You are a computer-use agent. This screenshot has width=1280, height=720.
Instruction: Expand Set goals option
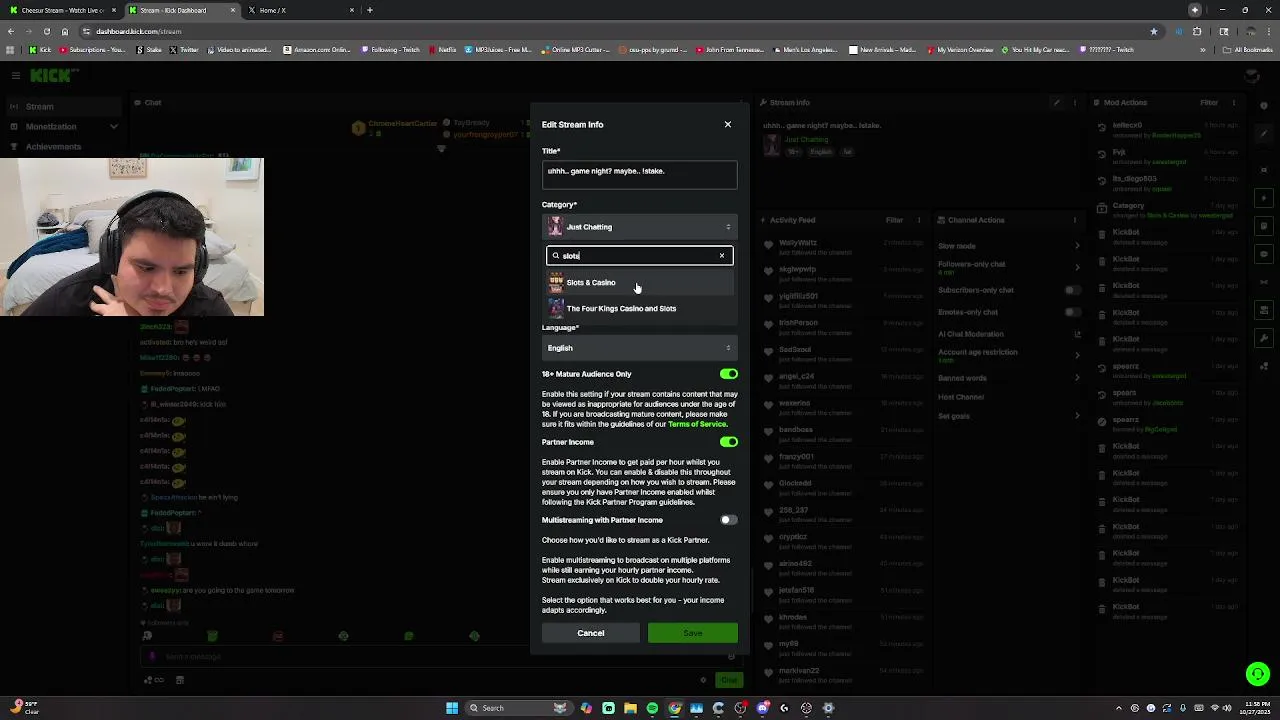pyautogui.click(x=1009, y=416)
